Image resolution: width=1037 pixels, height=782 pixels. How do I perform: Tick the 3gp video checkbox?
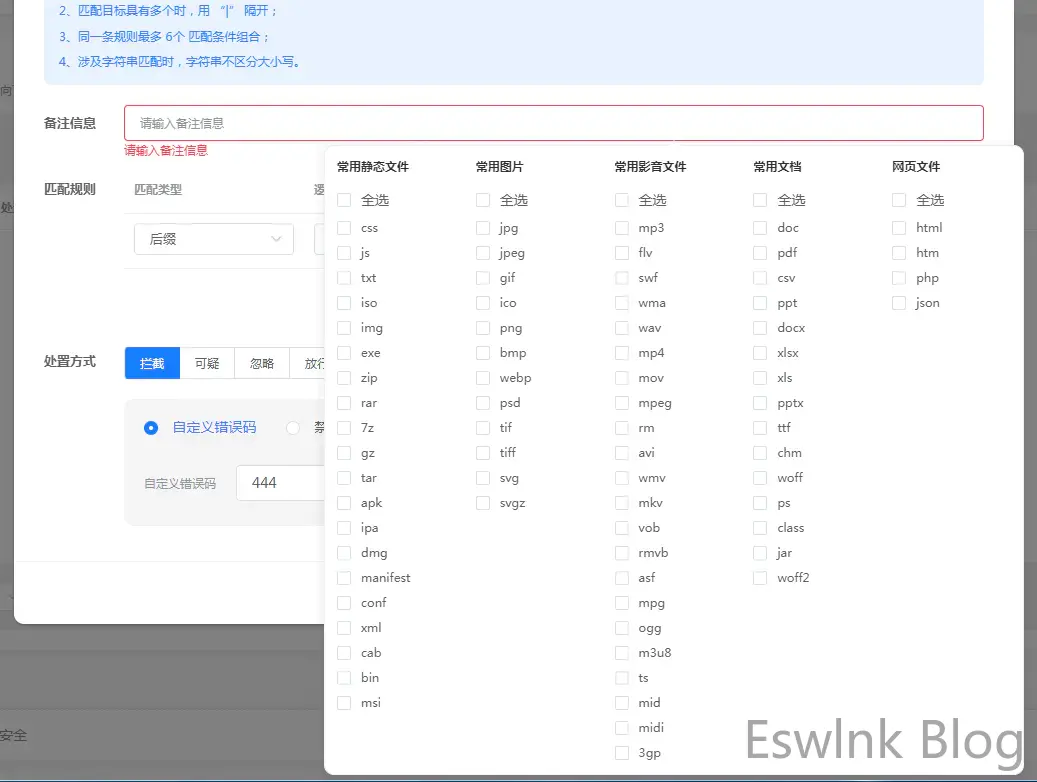(x=622, y=753)
